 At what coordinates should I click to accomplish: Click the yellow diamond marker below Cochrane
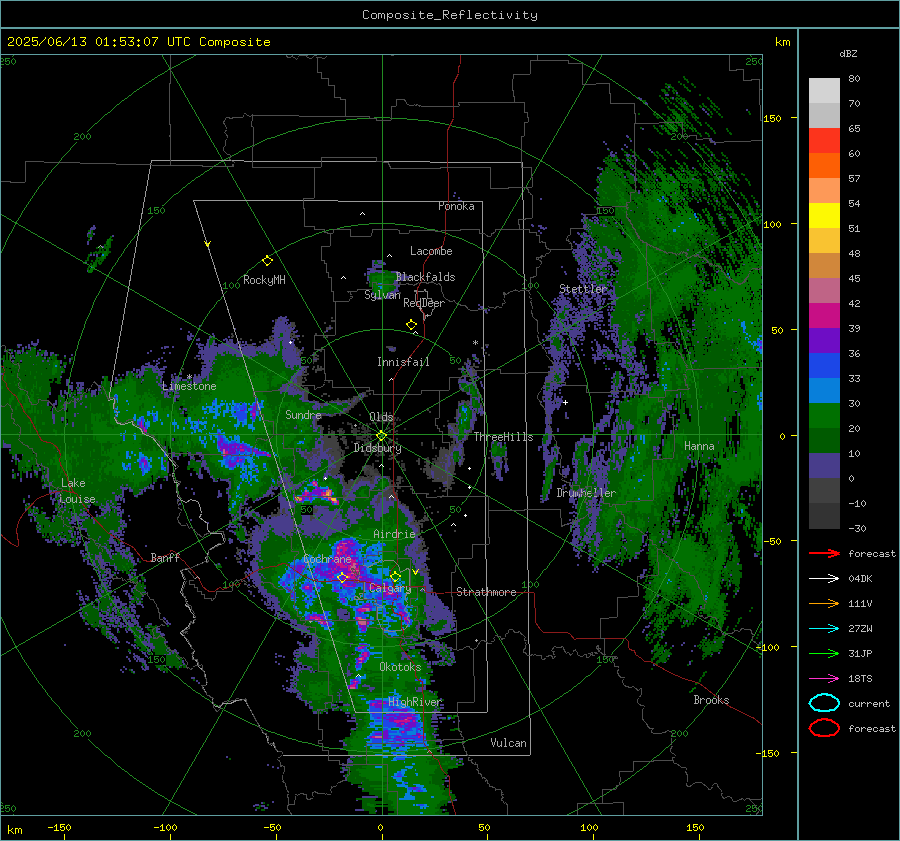point(342,578)
